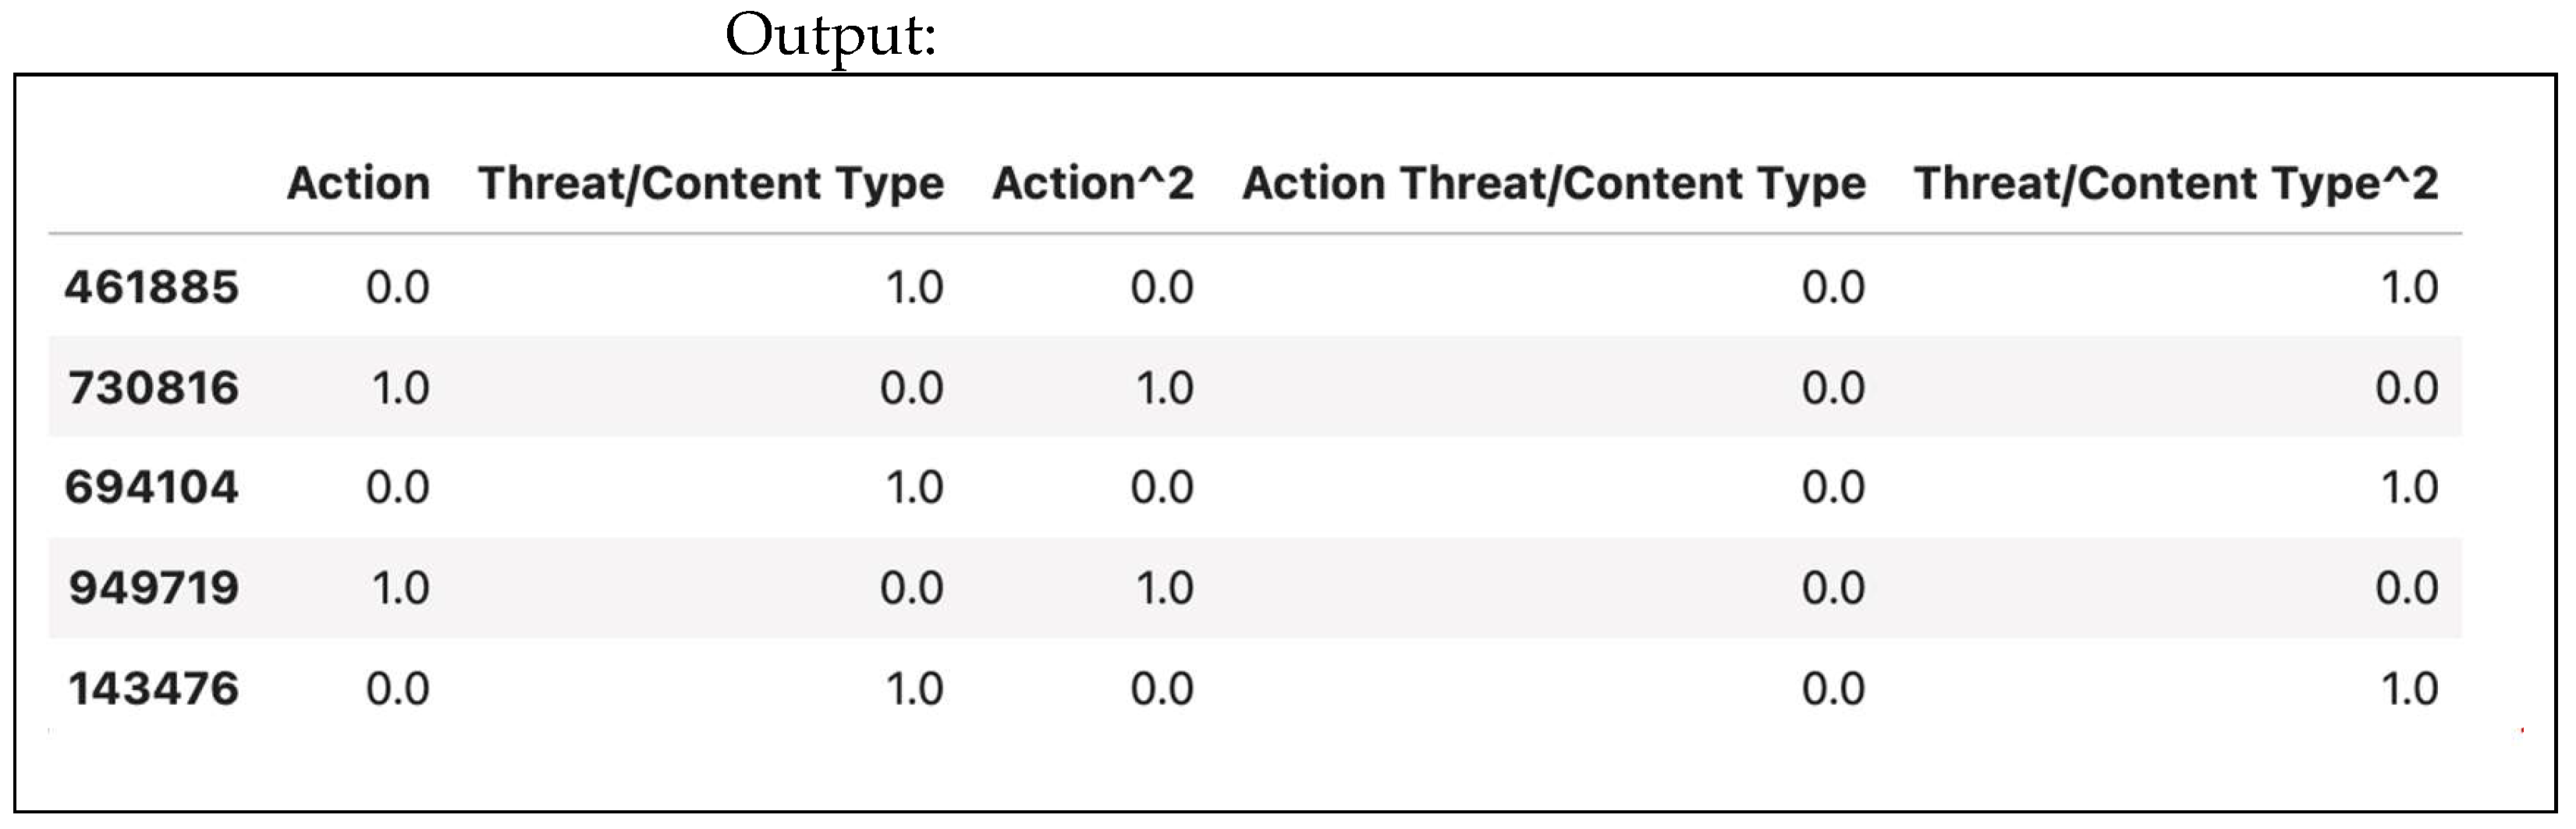
Task: Click Action value in row 461885
Action: pos(398,288)
